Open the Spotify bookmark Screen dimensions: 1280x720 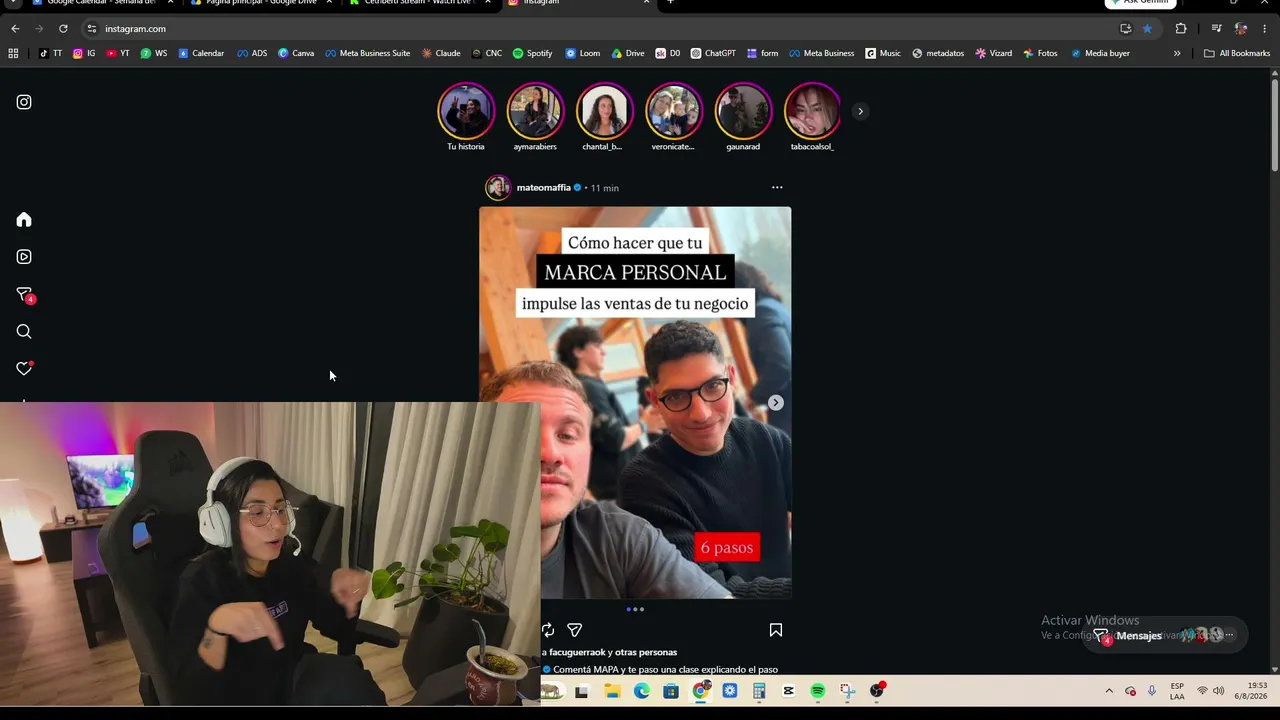click(x=532, y=53)
